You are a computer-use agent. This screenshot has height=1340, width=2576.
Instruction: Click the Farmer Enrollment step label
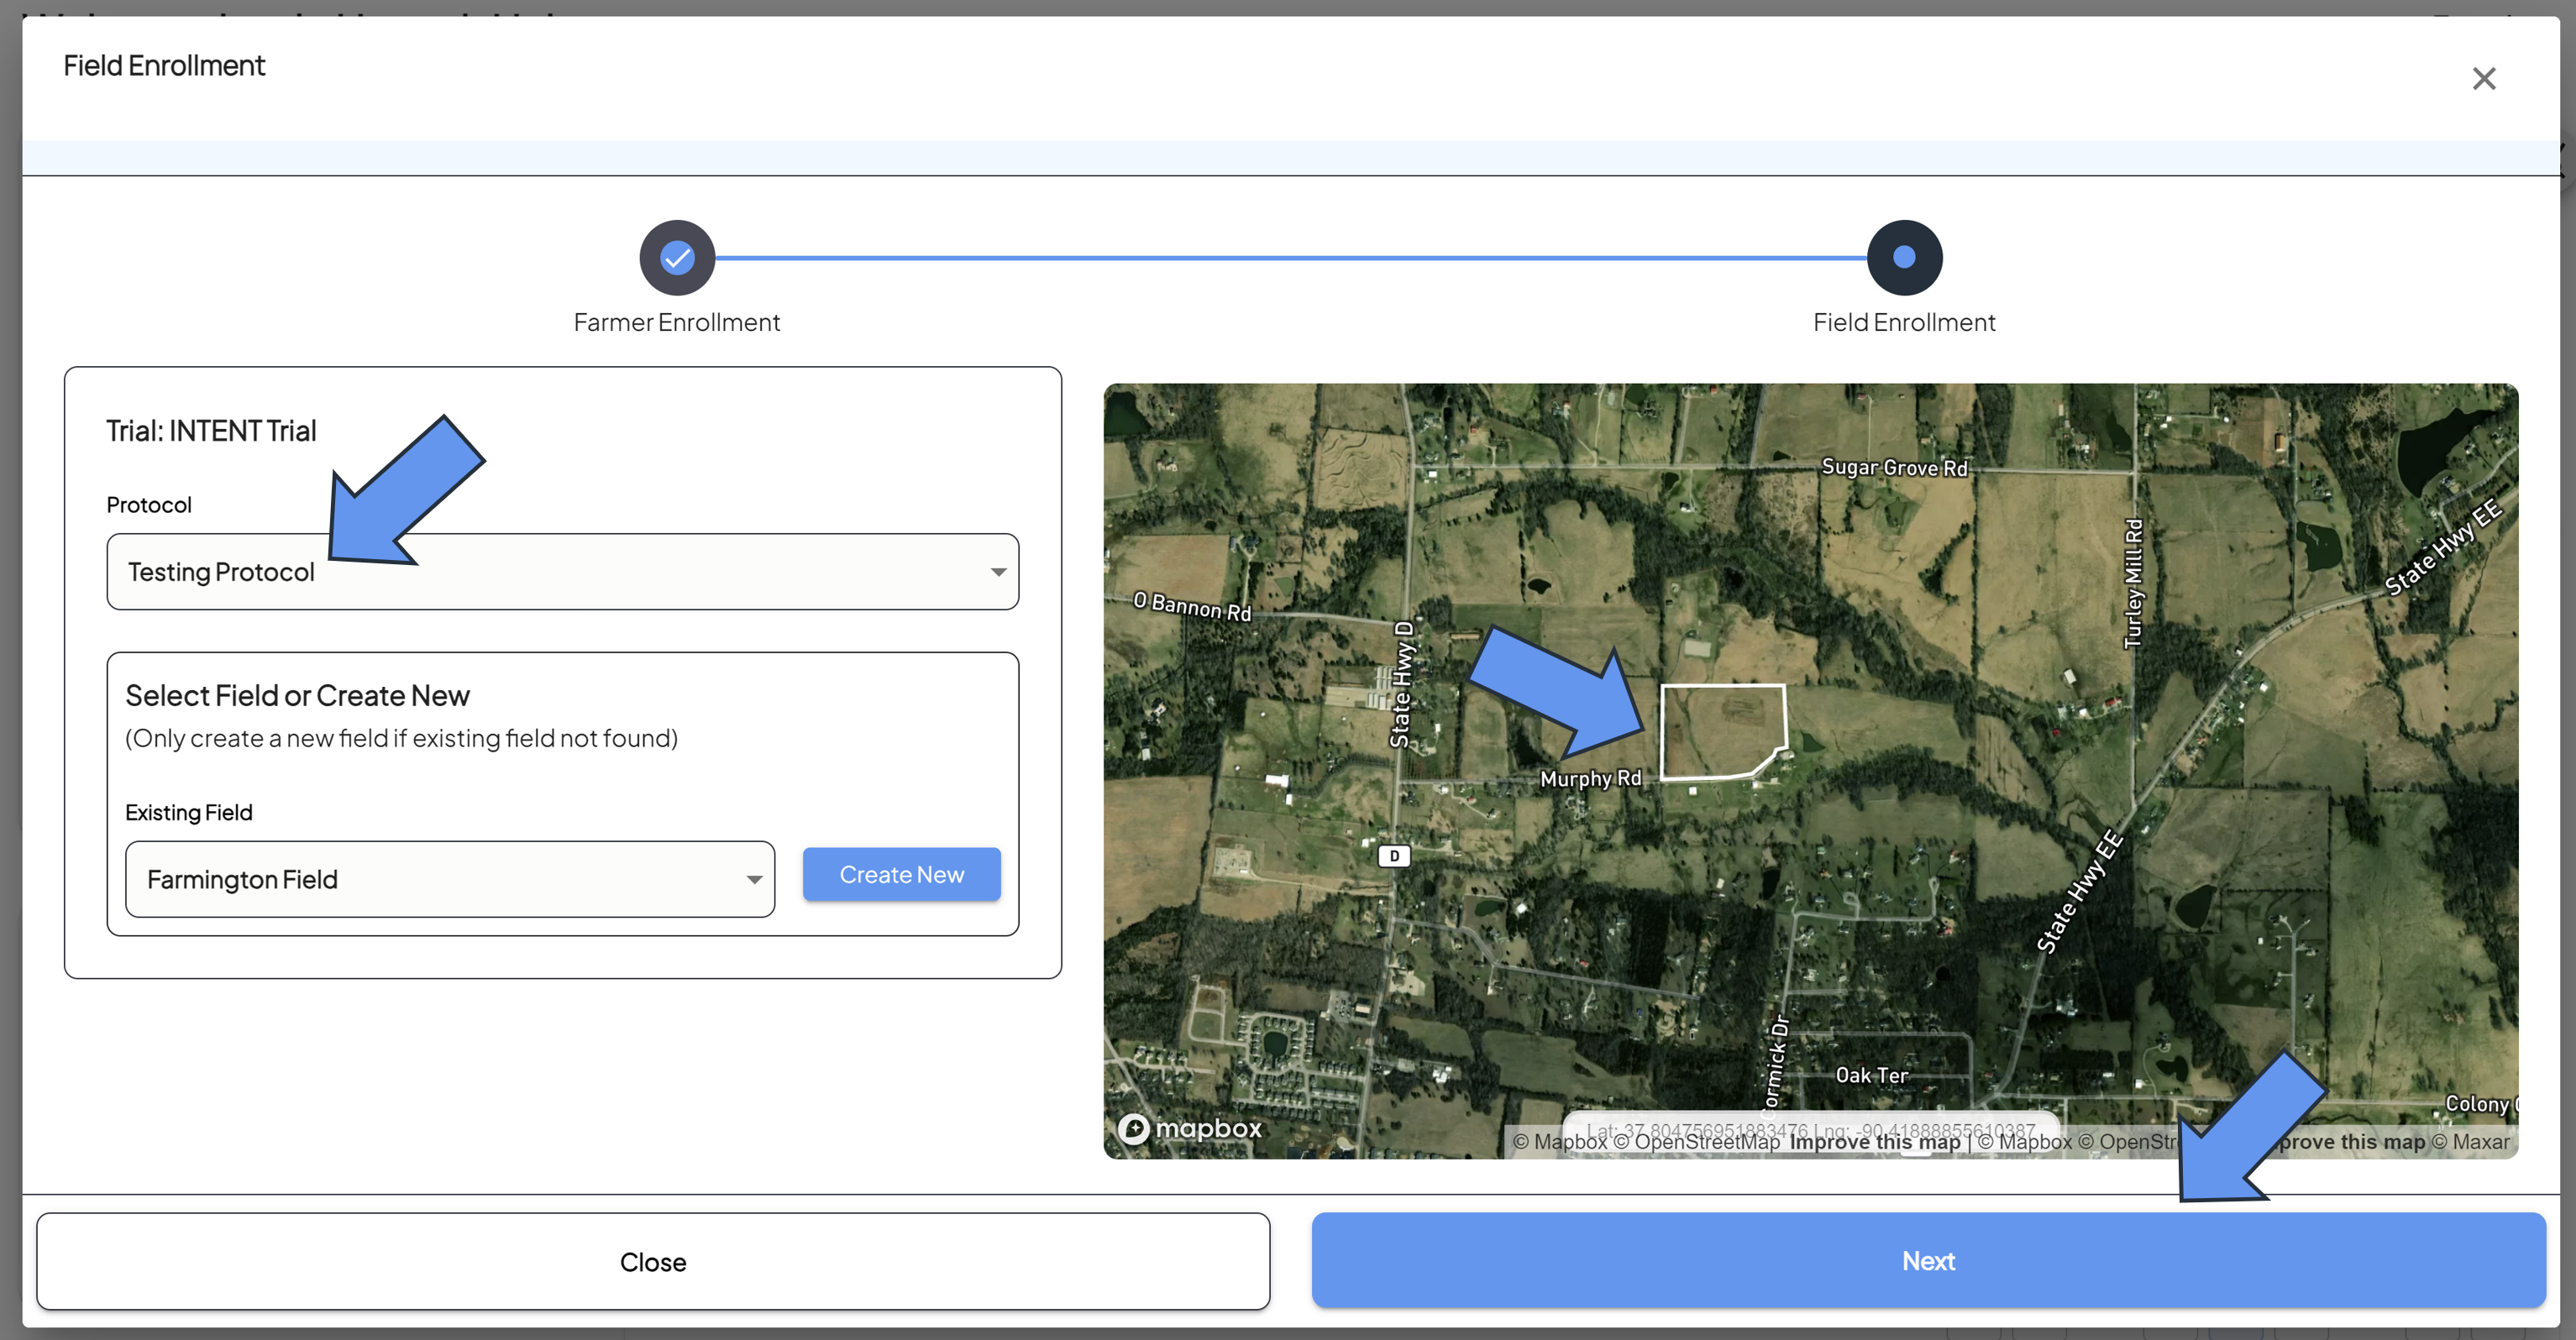pyautogui.click(x=677, y=322)
